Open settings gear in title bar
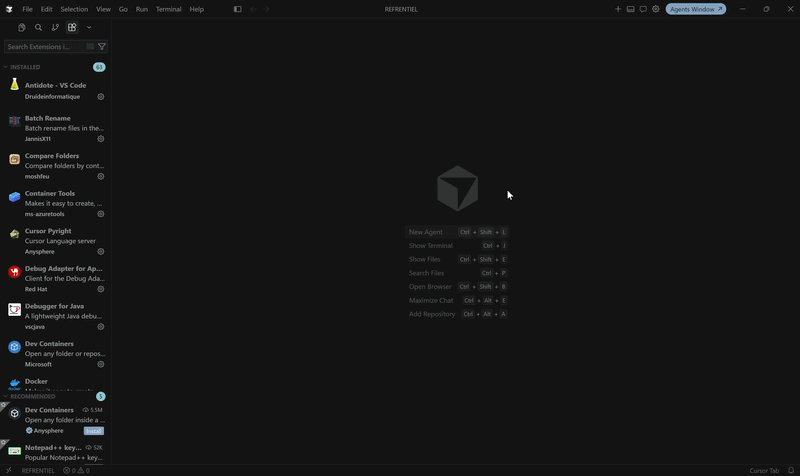 click(x=656, y=9)
